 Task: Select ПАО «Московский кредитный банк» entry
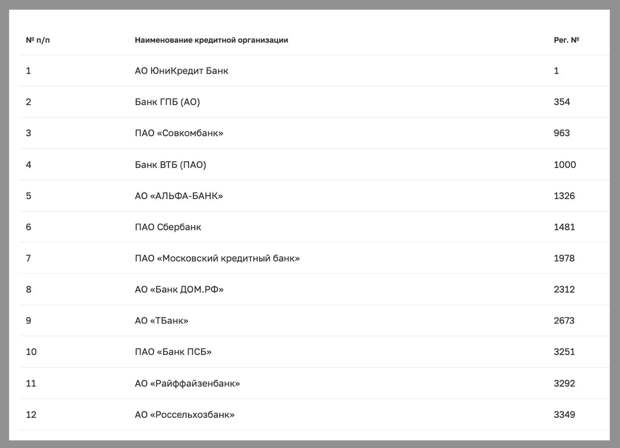pyautogui.click(x=217, y=258)
